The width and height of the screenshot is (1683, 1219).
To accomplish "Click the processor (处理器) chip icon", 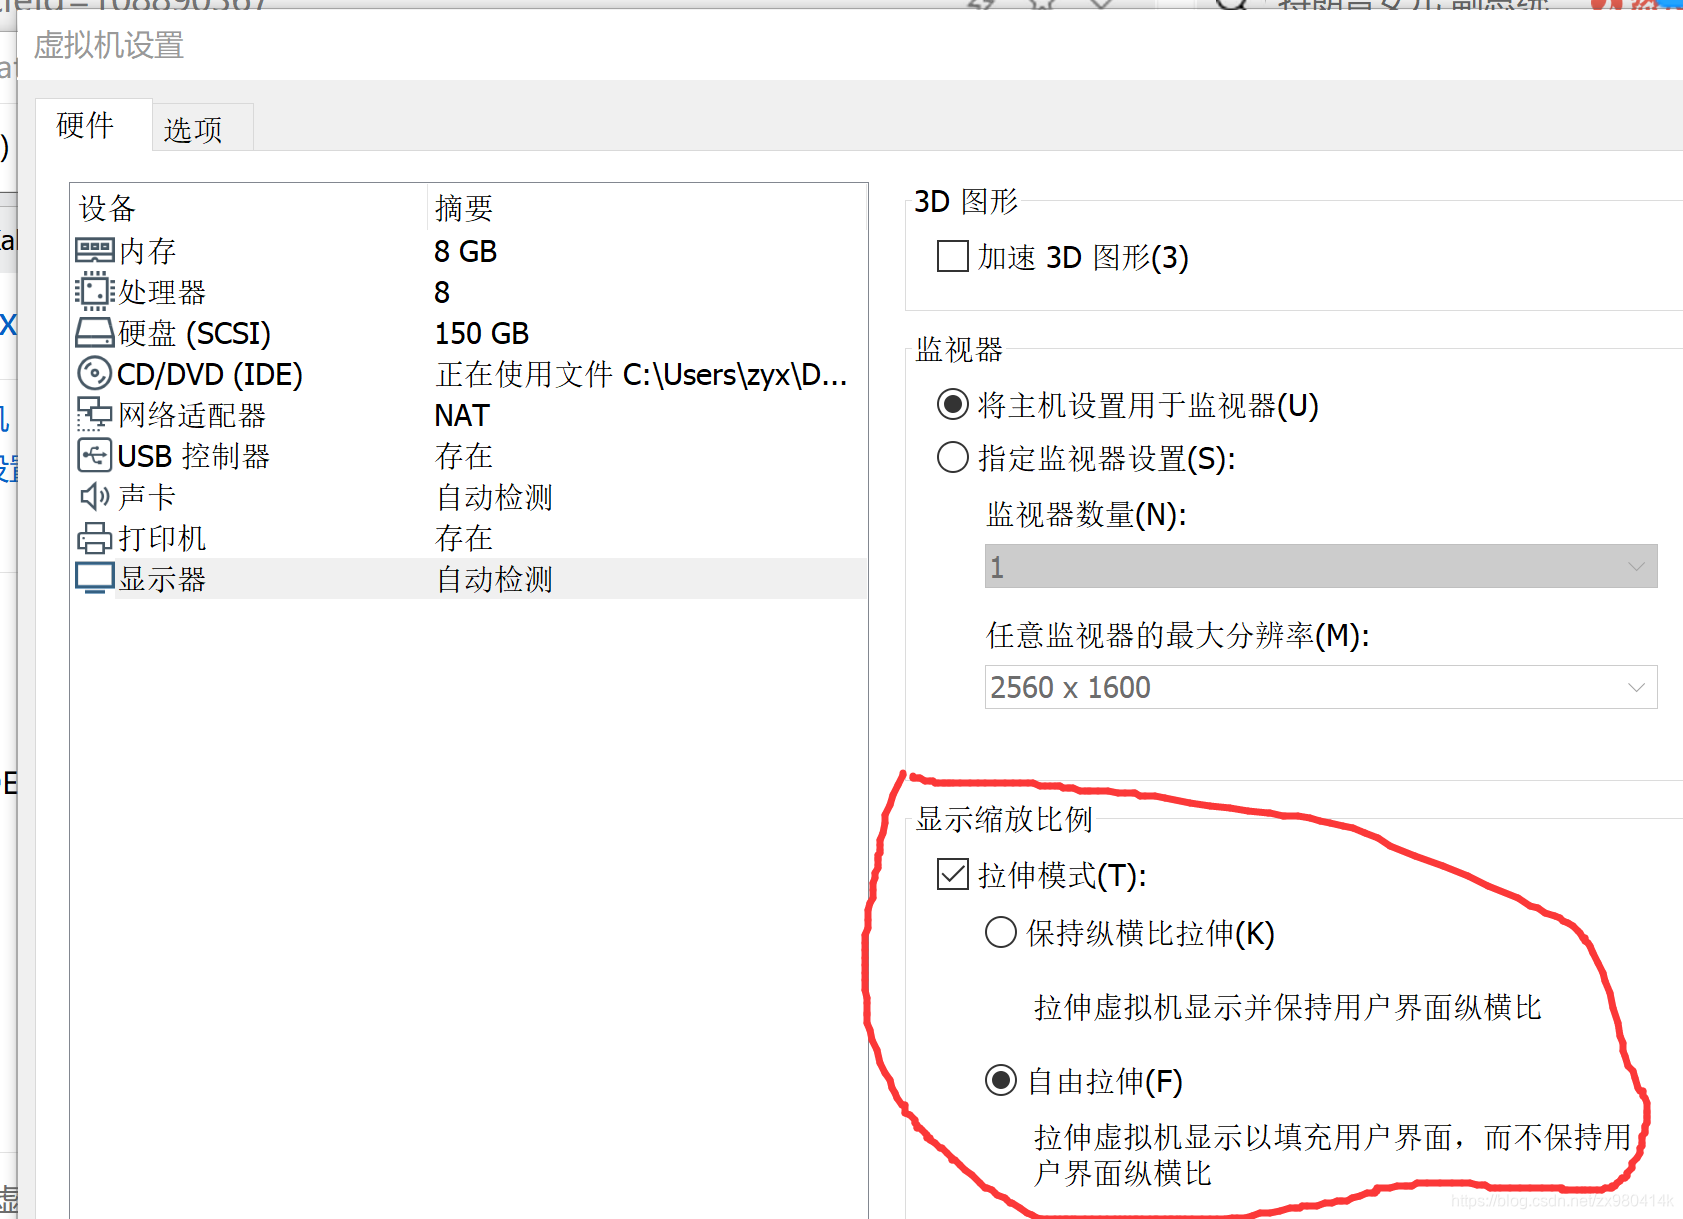I will (94, 291).
